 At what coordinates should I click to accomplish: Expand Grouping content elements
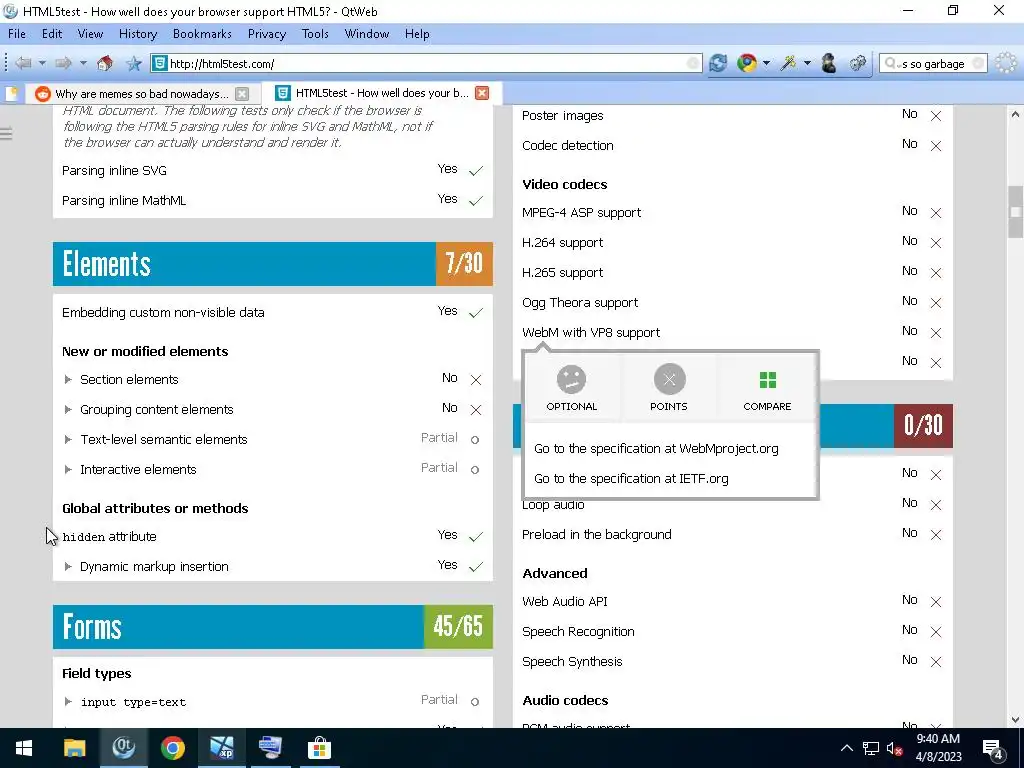(x=68, y=409)
